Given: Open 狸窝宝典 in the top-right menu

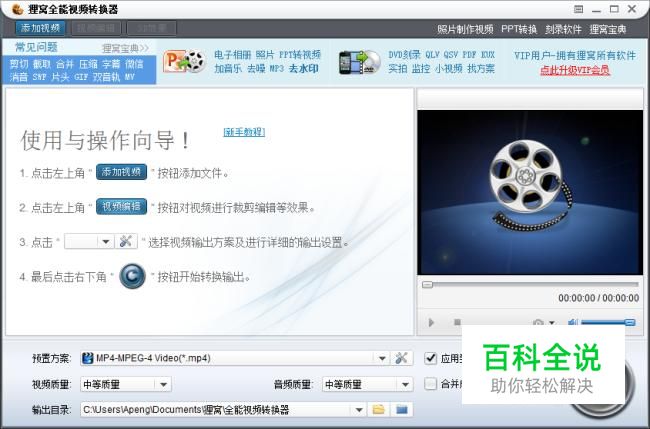Looking at the screenshot, I should [x=608, y=29].
